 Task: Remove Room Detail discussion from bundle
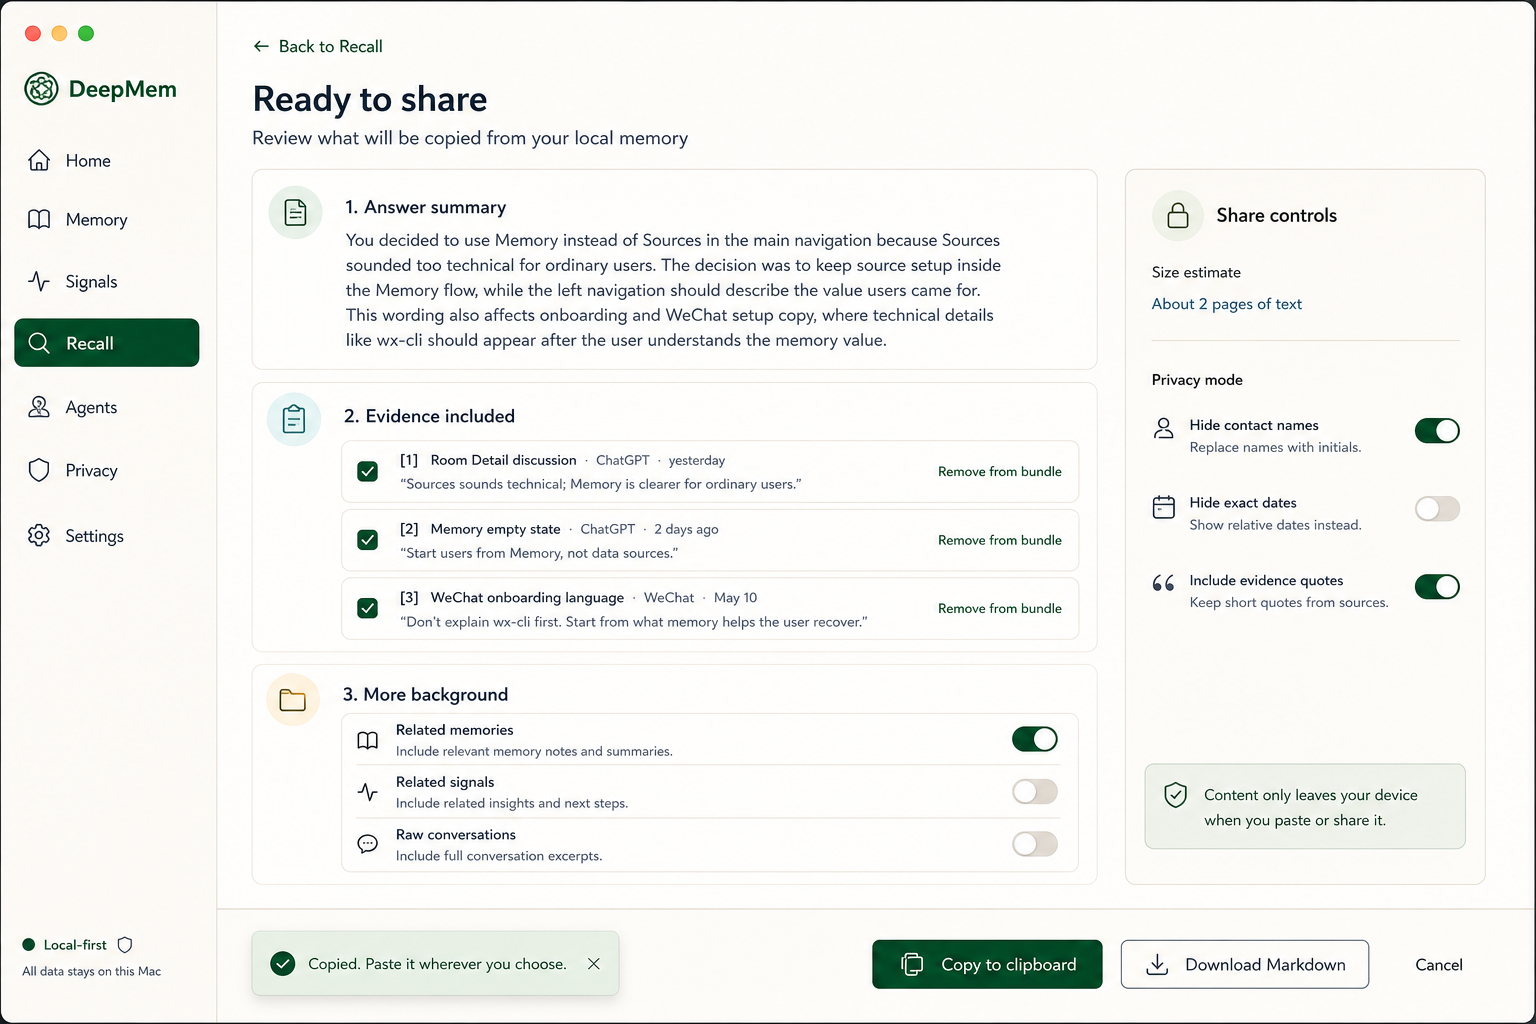(x=1000, y=471)
